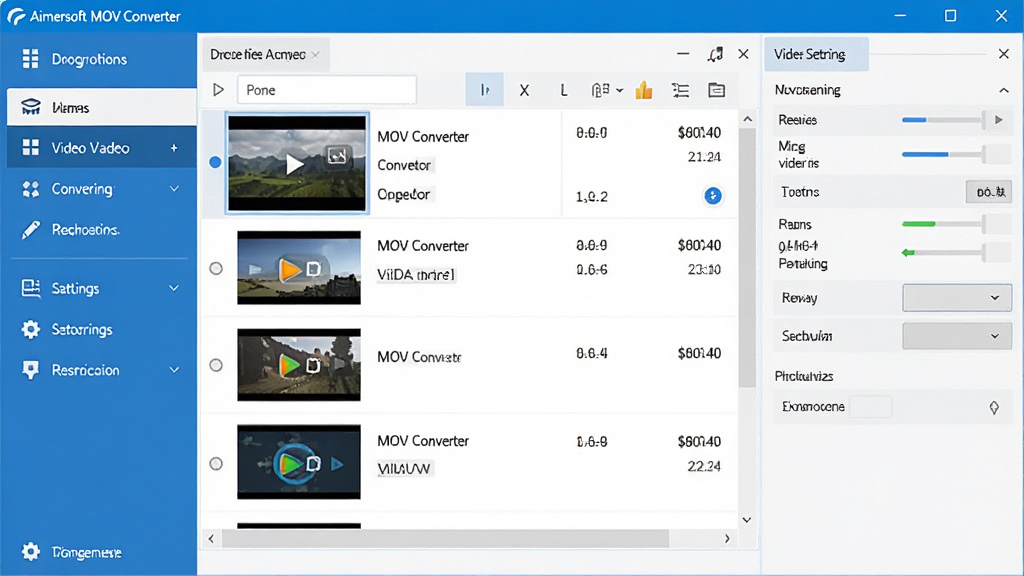Click the Sattings panel icon
The image size is (1024, 576).
coord(31,288)
